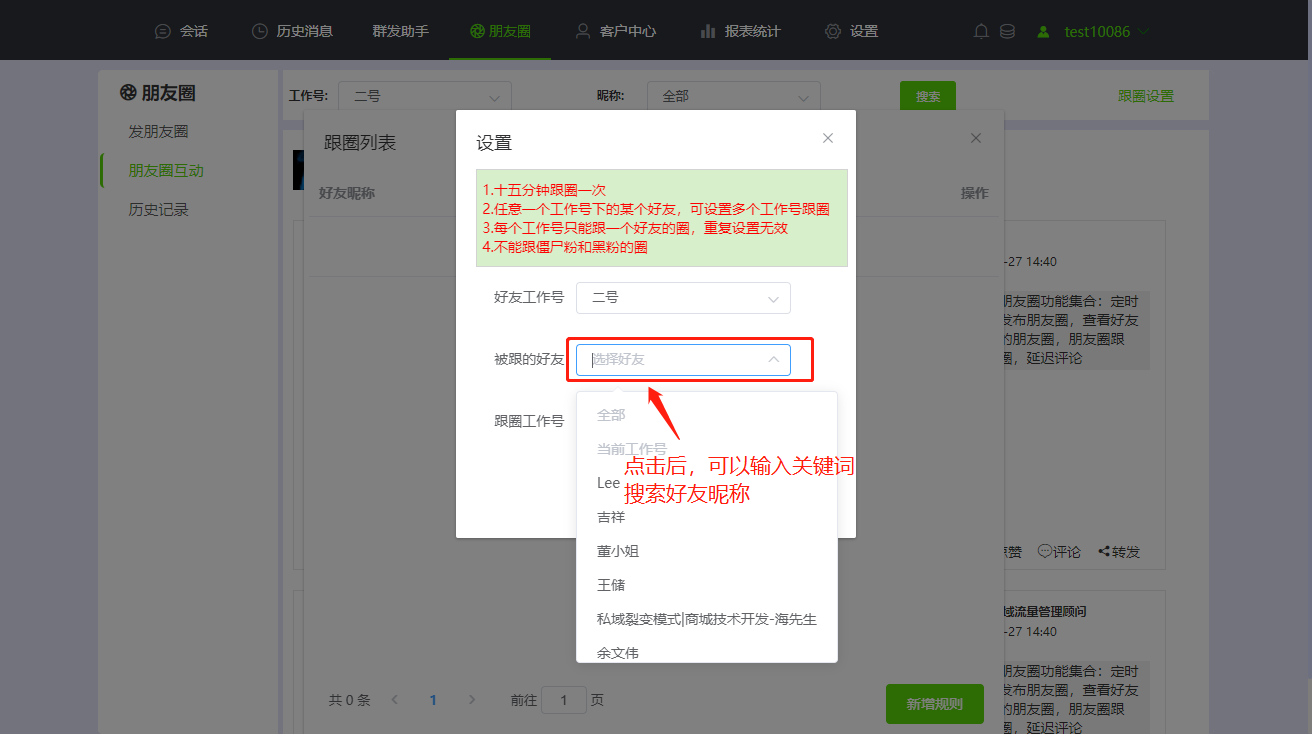Image resolution: width=1312 pixels, height=734 pixels.
Task: Click the 评论 comment icon
Action: [x=1044, y=551]
